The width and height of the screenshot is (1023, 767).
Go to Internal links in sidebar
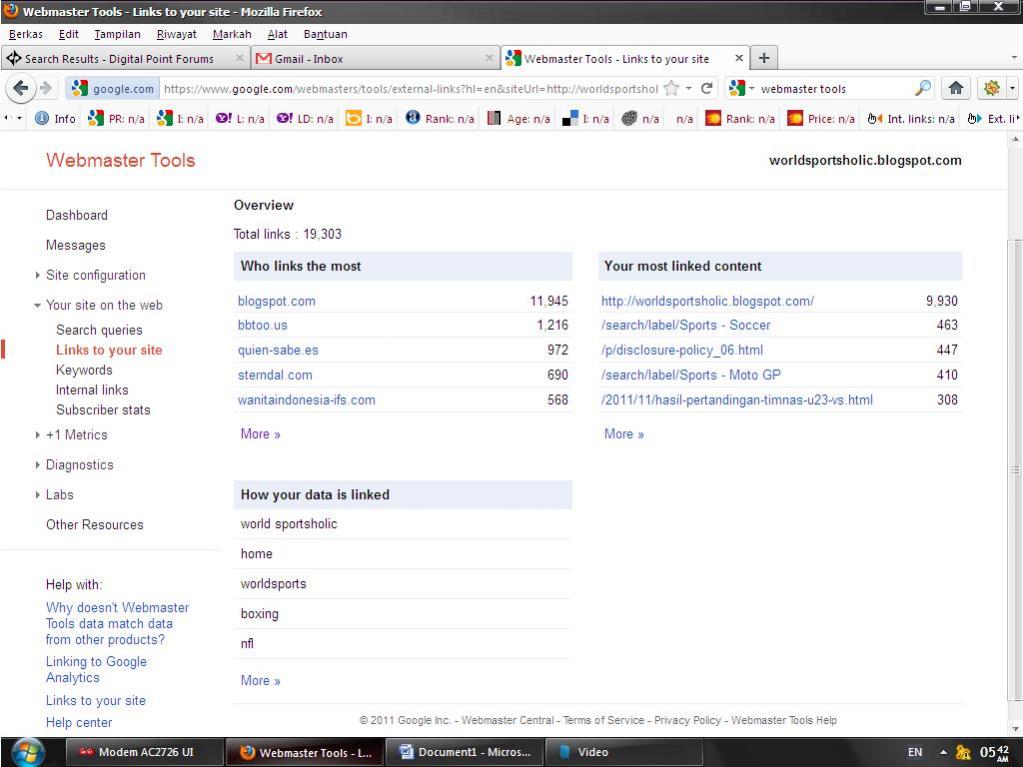coord(92,390)
